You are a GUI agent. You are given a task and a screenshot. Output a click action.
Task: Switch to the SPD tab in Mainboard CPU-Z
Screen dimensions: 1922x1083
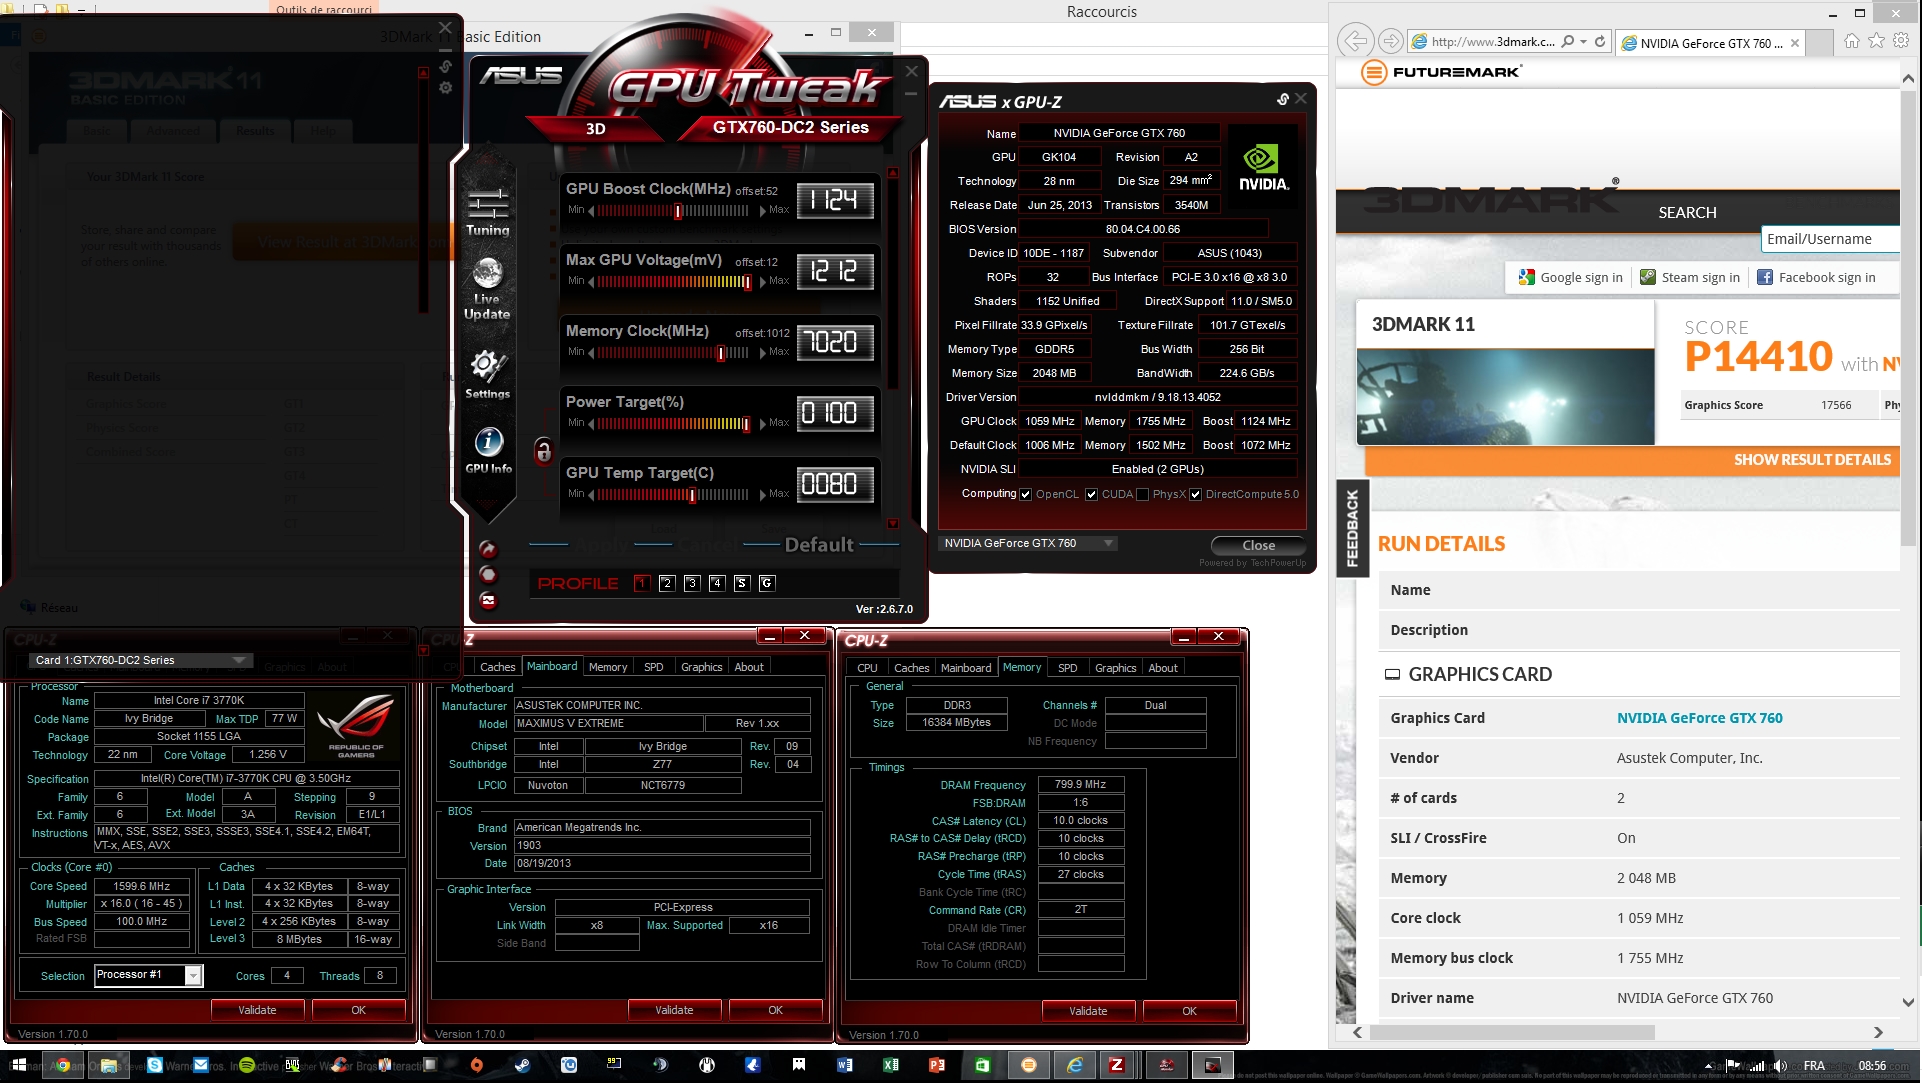(653, 667)
